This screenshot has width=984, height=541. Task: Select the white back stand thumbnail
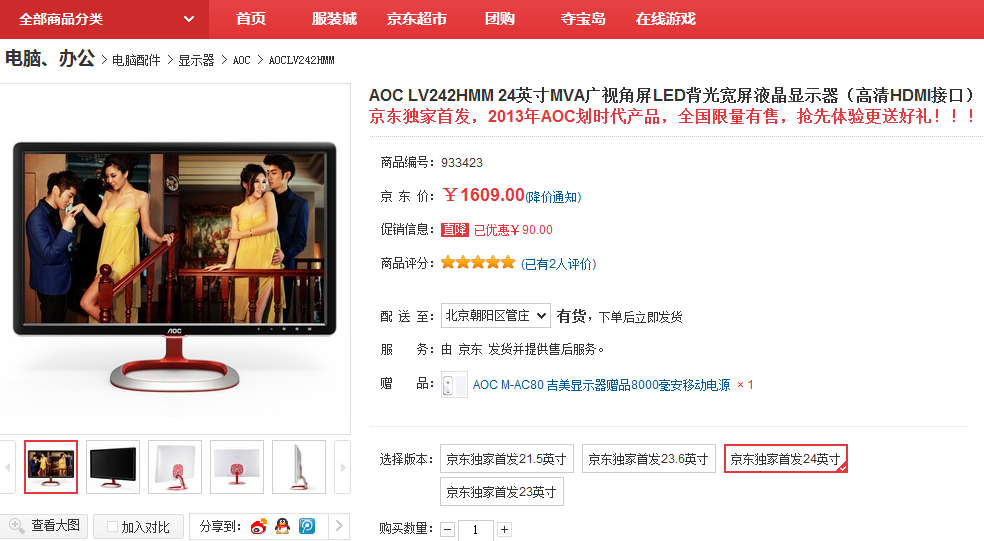pos(237,467)
